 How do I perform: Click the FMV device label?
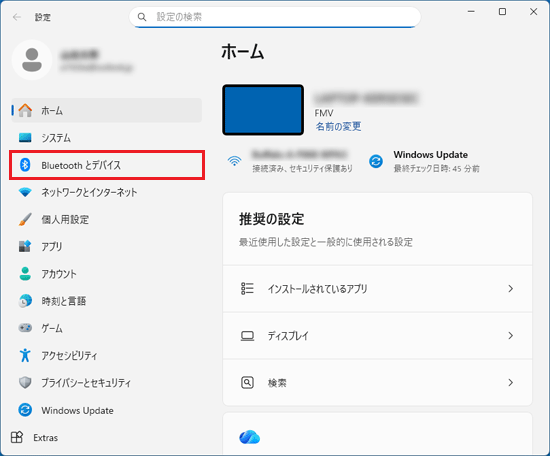[324, 113]
